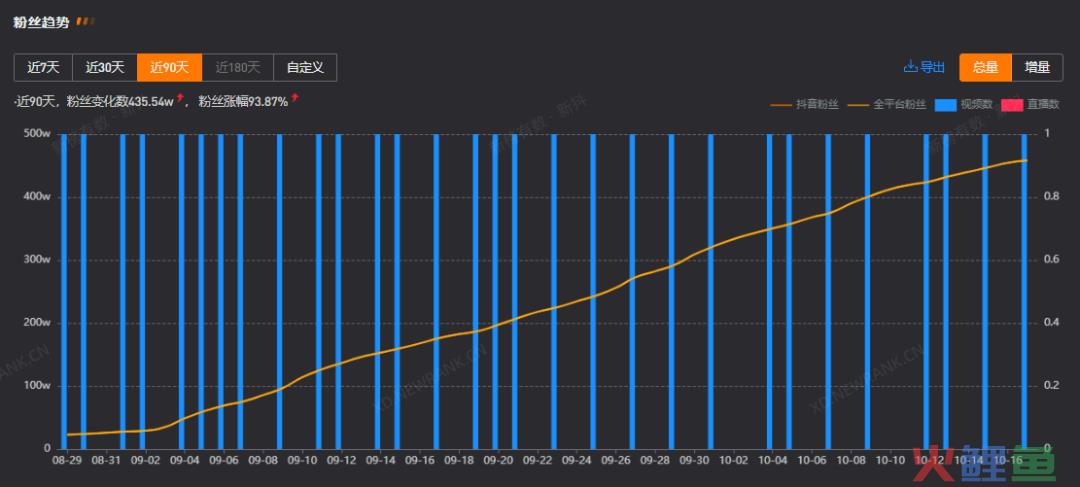Image resolution: width=1080 pixels, height=487 pixels.
Task: Click the video bar above 08-29
Action: (64, 291)
